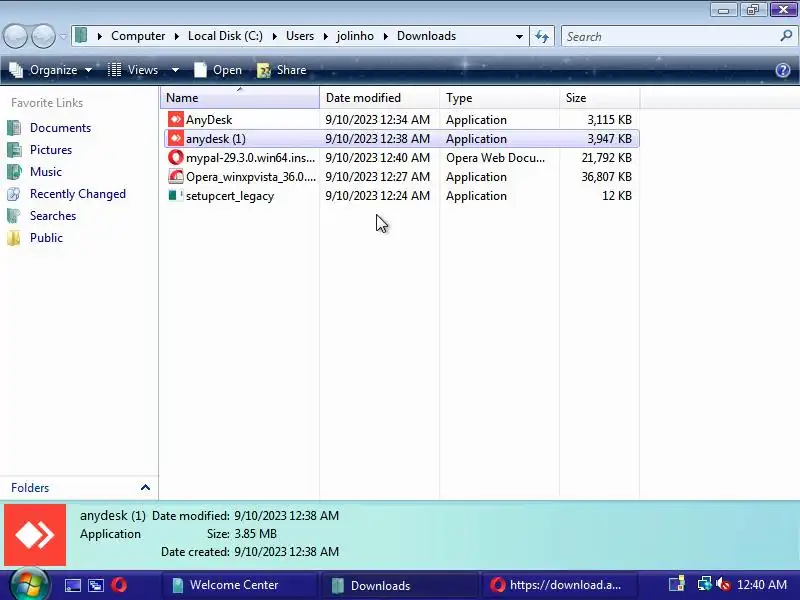
Task: Select Local Disk (C:) breadcrumb
Action: pyautogui.click(x=225, y=36)
